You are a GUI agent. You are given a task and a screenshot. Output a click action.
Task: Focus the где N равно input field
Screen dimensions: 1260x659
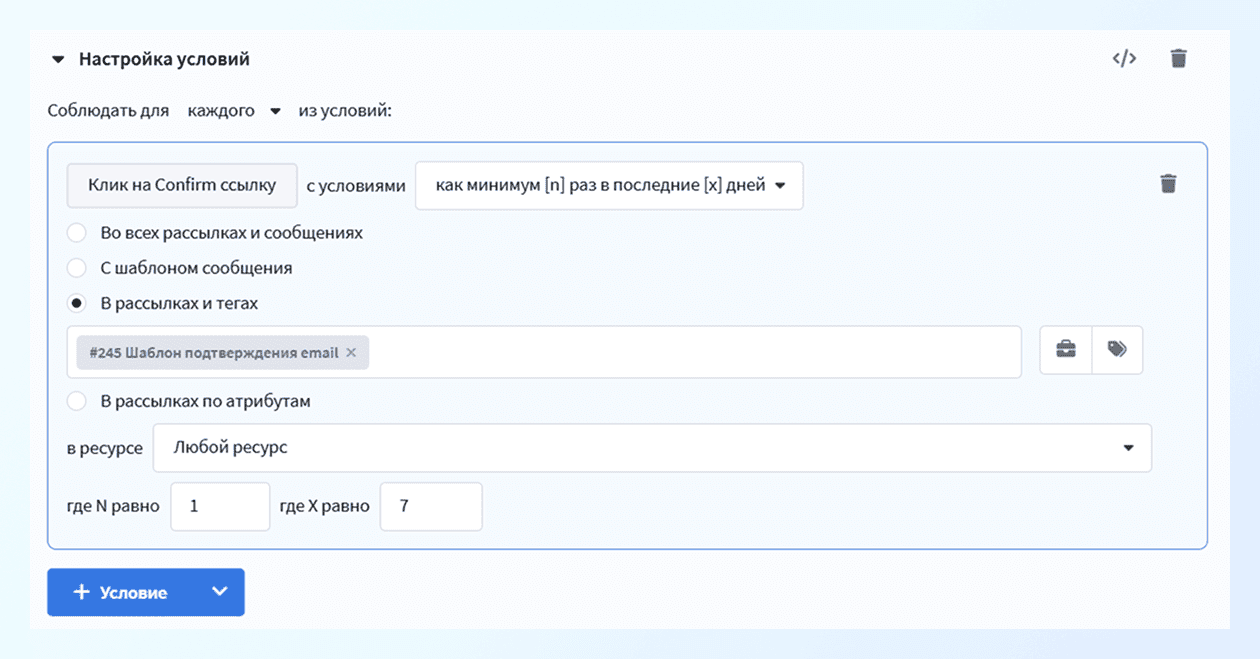click(x=220, y=507)
